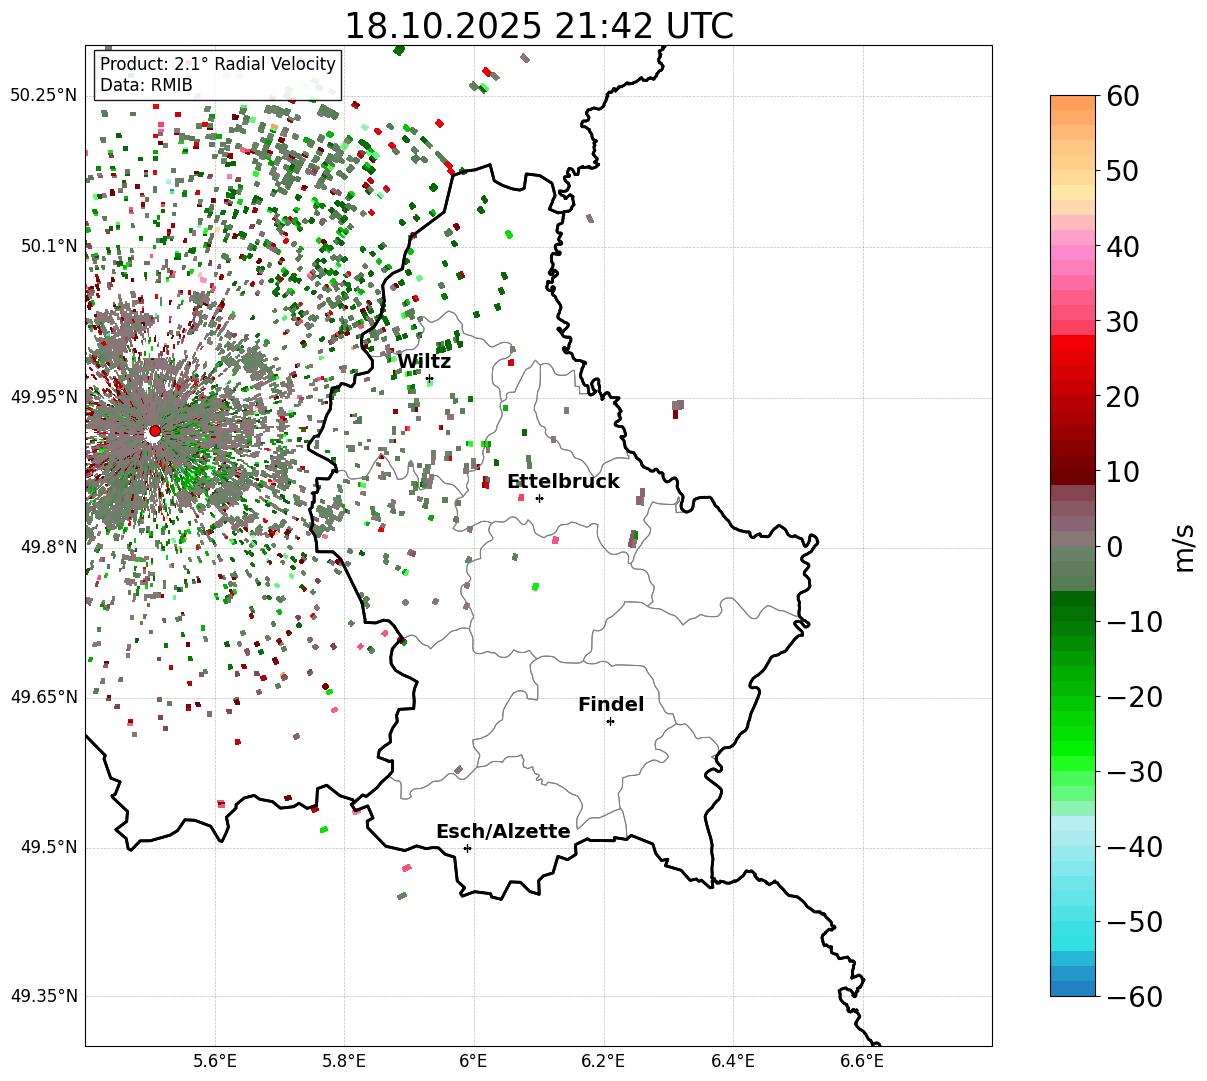Image resolution: width=1207 pixels, height=1081 pixels.
Task: Click the 'Product: 2.1° Radial Velocity' label
Action: pos(218,64)
